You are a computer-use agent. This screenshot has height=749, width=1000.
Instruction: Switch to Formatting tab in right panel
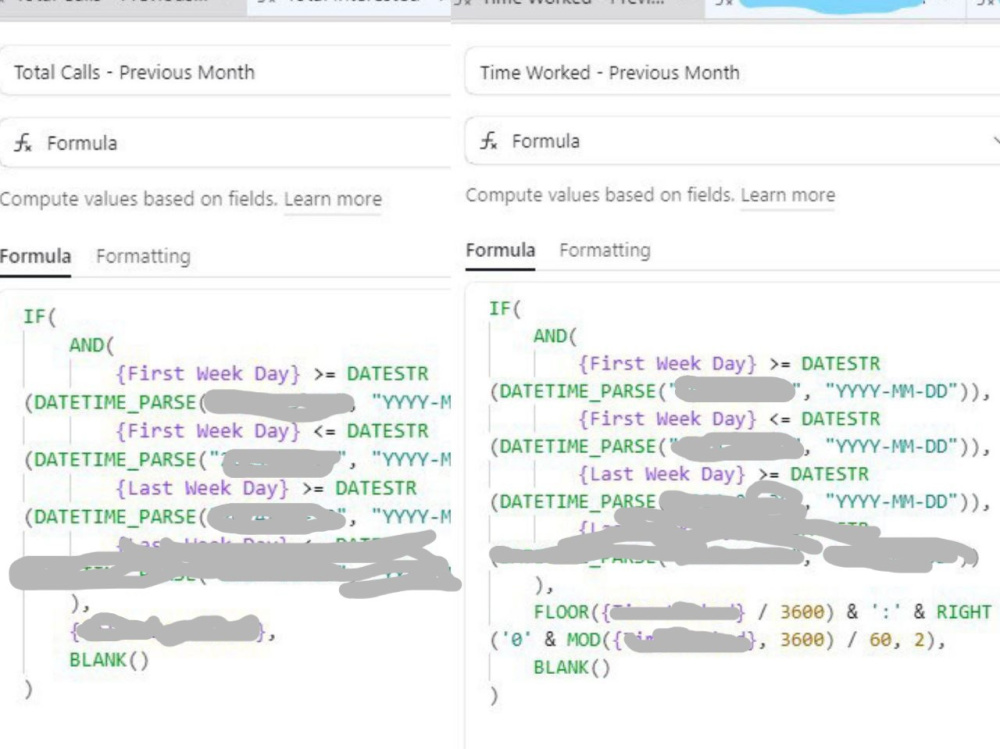605,250
